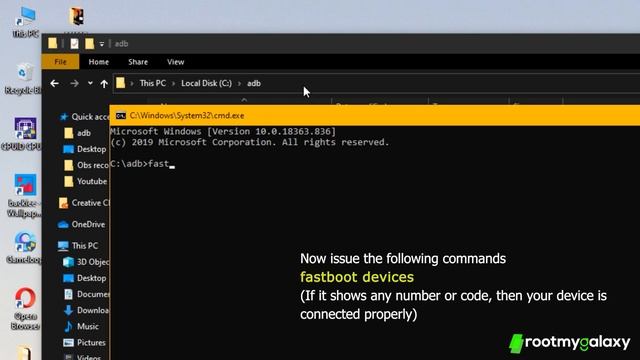Click the cmd.exe title bar

point(375,116)
